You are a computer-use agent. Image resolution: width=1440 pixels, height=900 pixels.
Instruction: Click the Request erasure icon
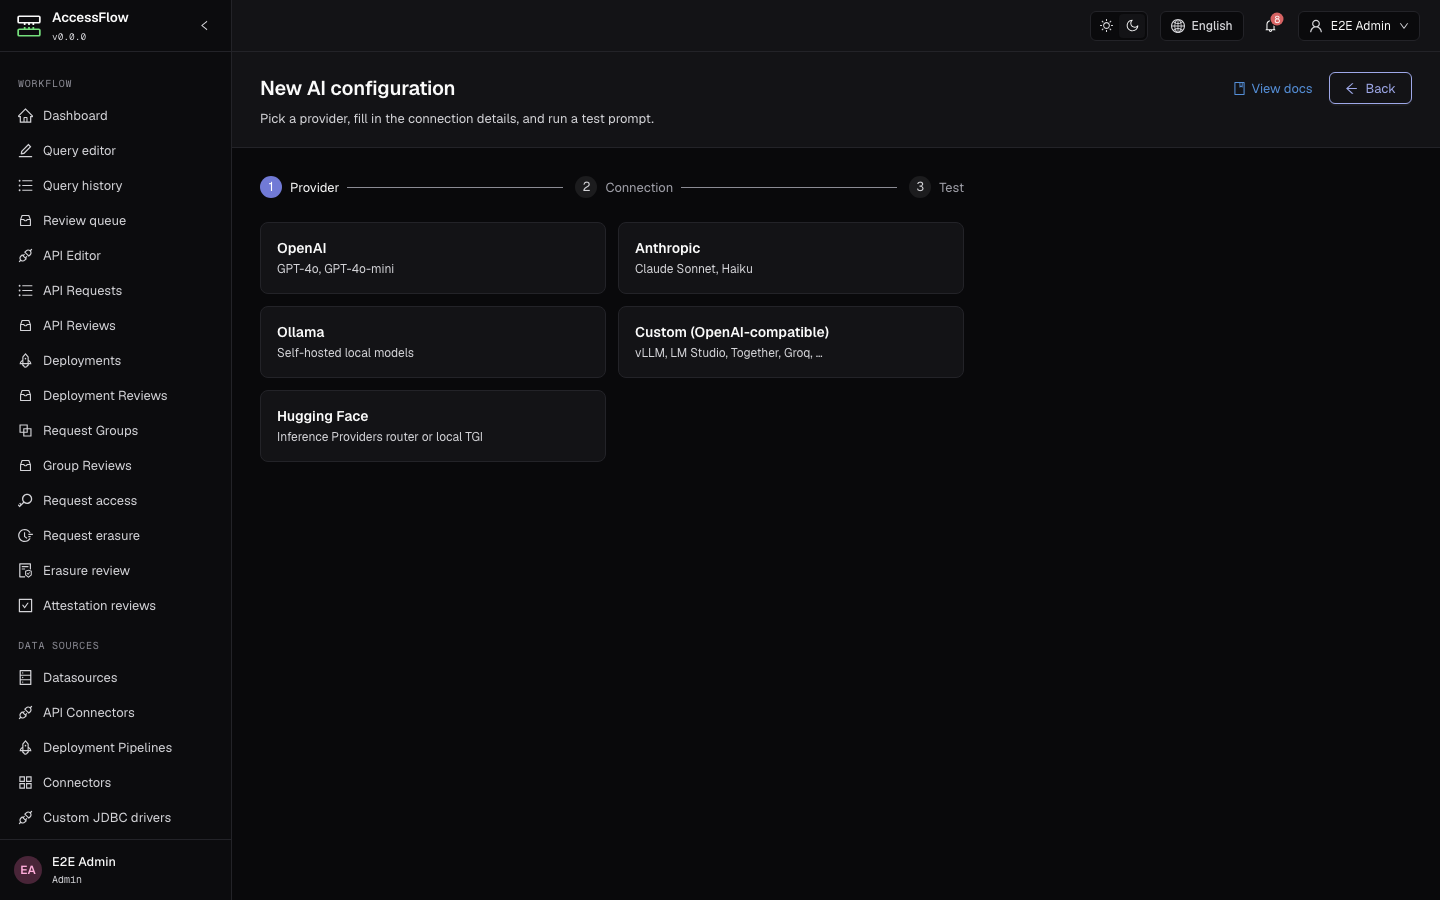[26, 536]
